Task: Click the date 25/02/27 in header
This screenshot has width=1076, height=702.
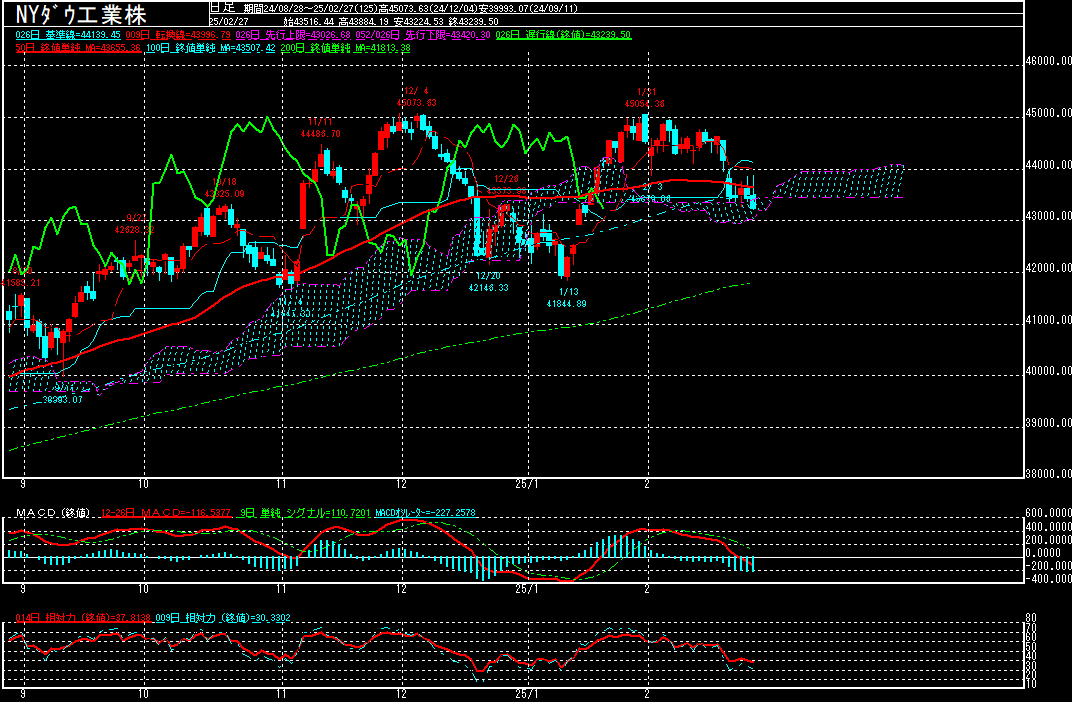Action: coord(229,22)
